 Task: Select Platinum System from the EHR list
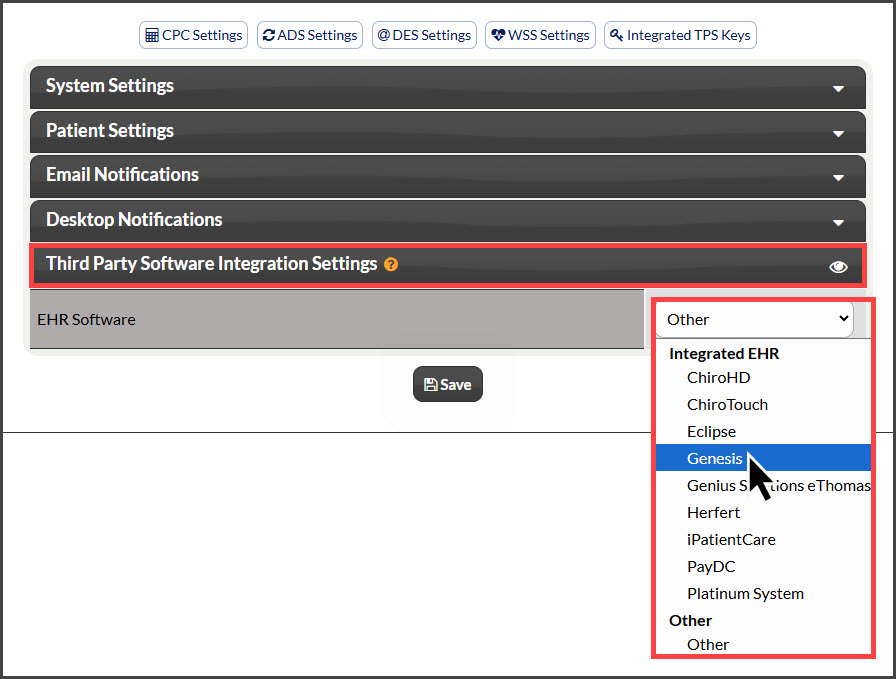(x=763, y=593)
